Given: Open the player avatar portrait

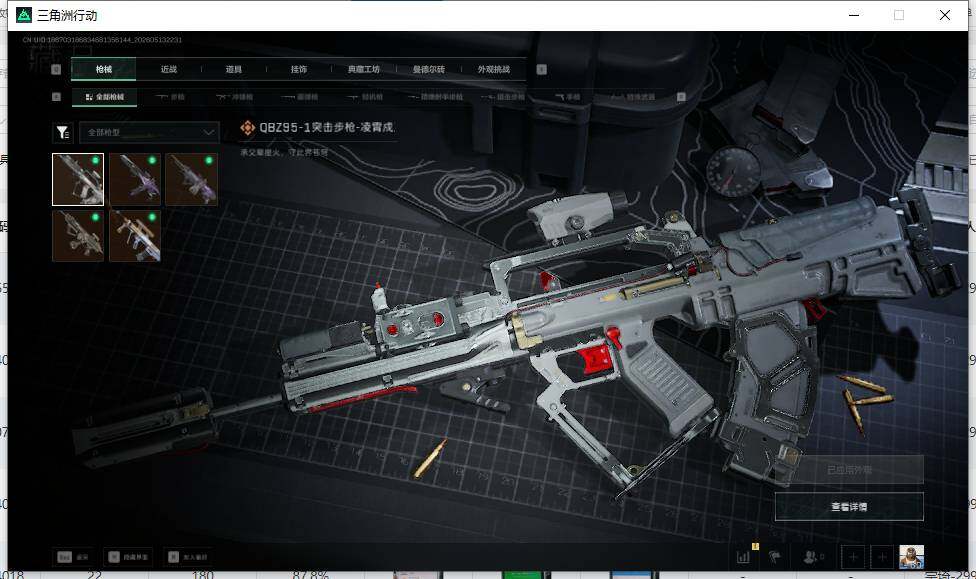Looking at the screenshot, I should point(911,557).
